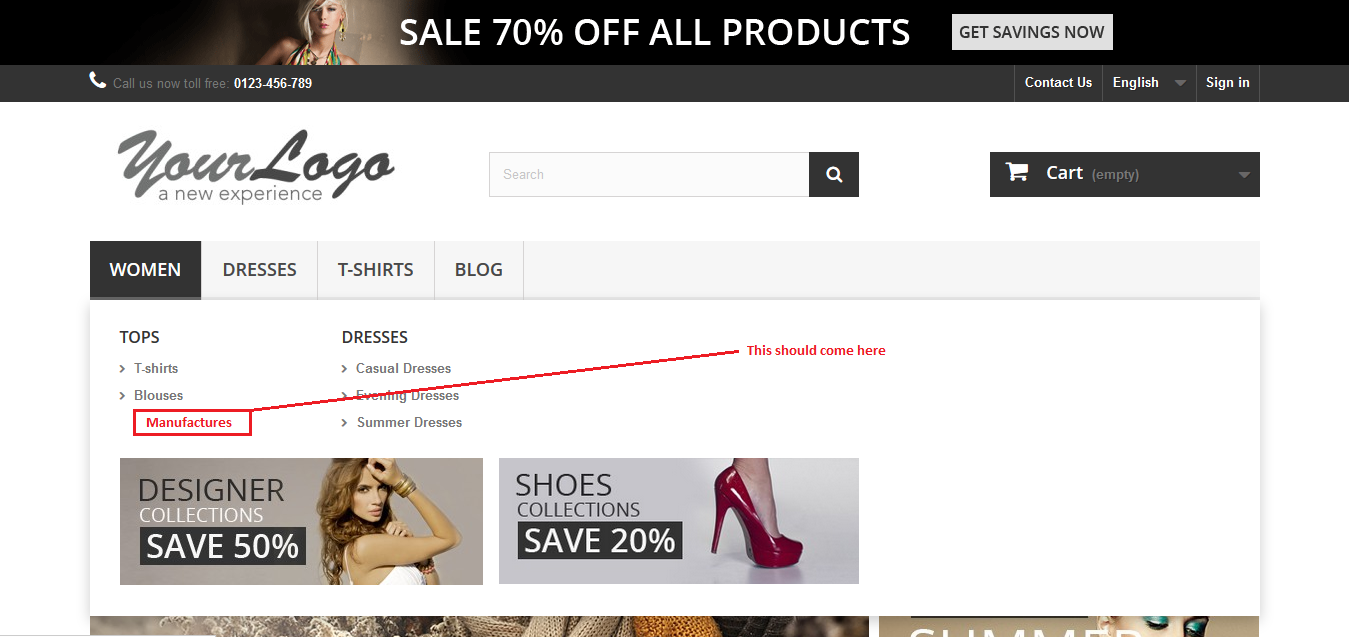The width and height of the screenshot is (1350, 637).
Task: Click the YourLogo site logo
Action: 256,166
